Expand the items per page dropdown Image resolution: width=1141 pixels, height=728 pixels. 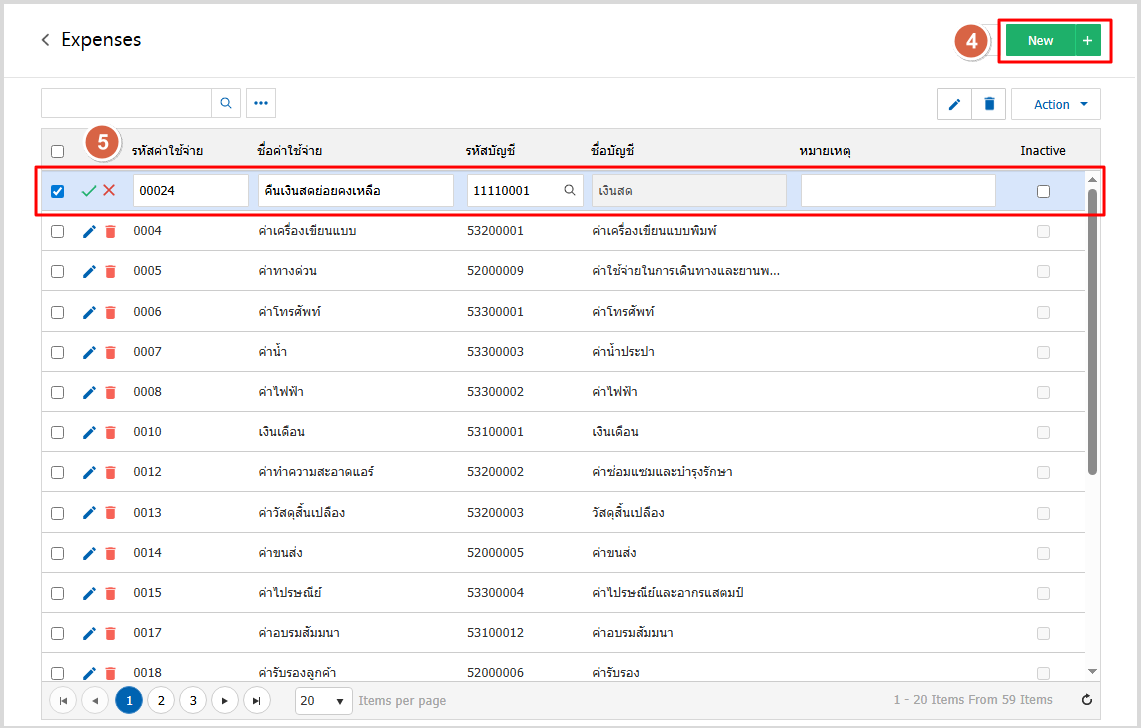pyautogui.click(x=324, y=700)
